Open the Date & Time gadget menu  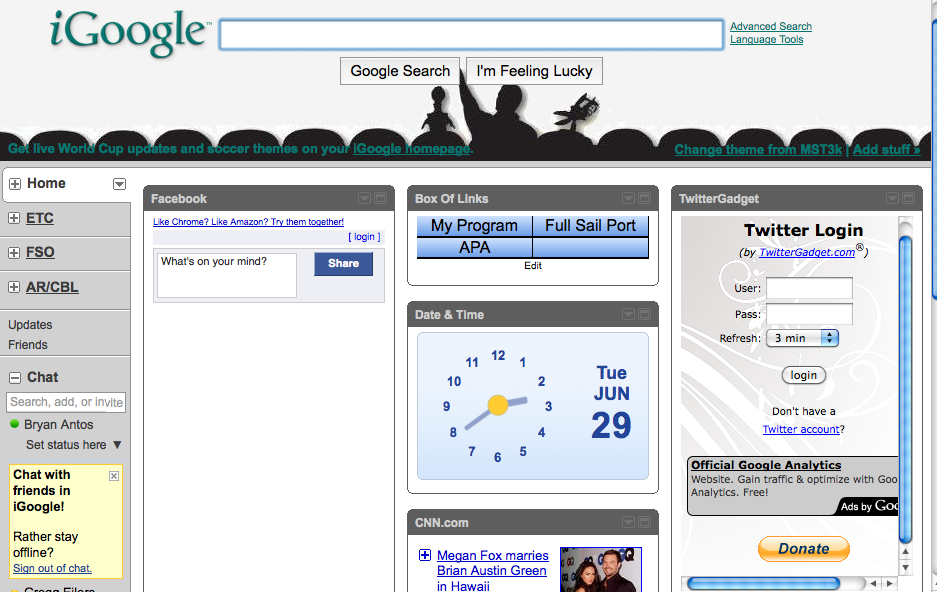coord(629,314)
